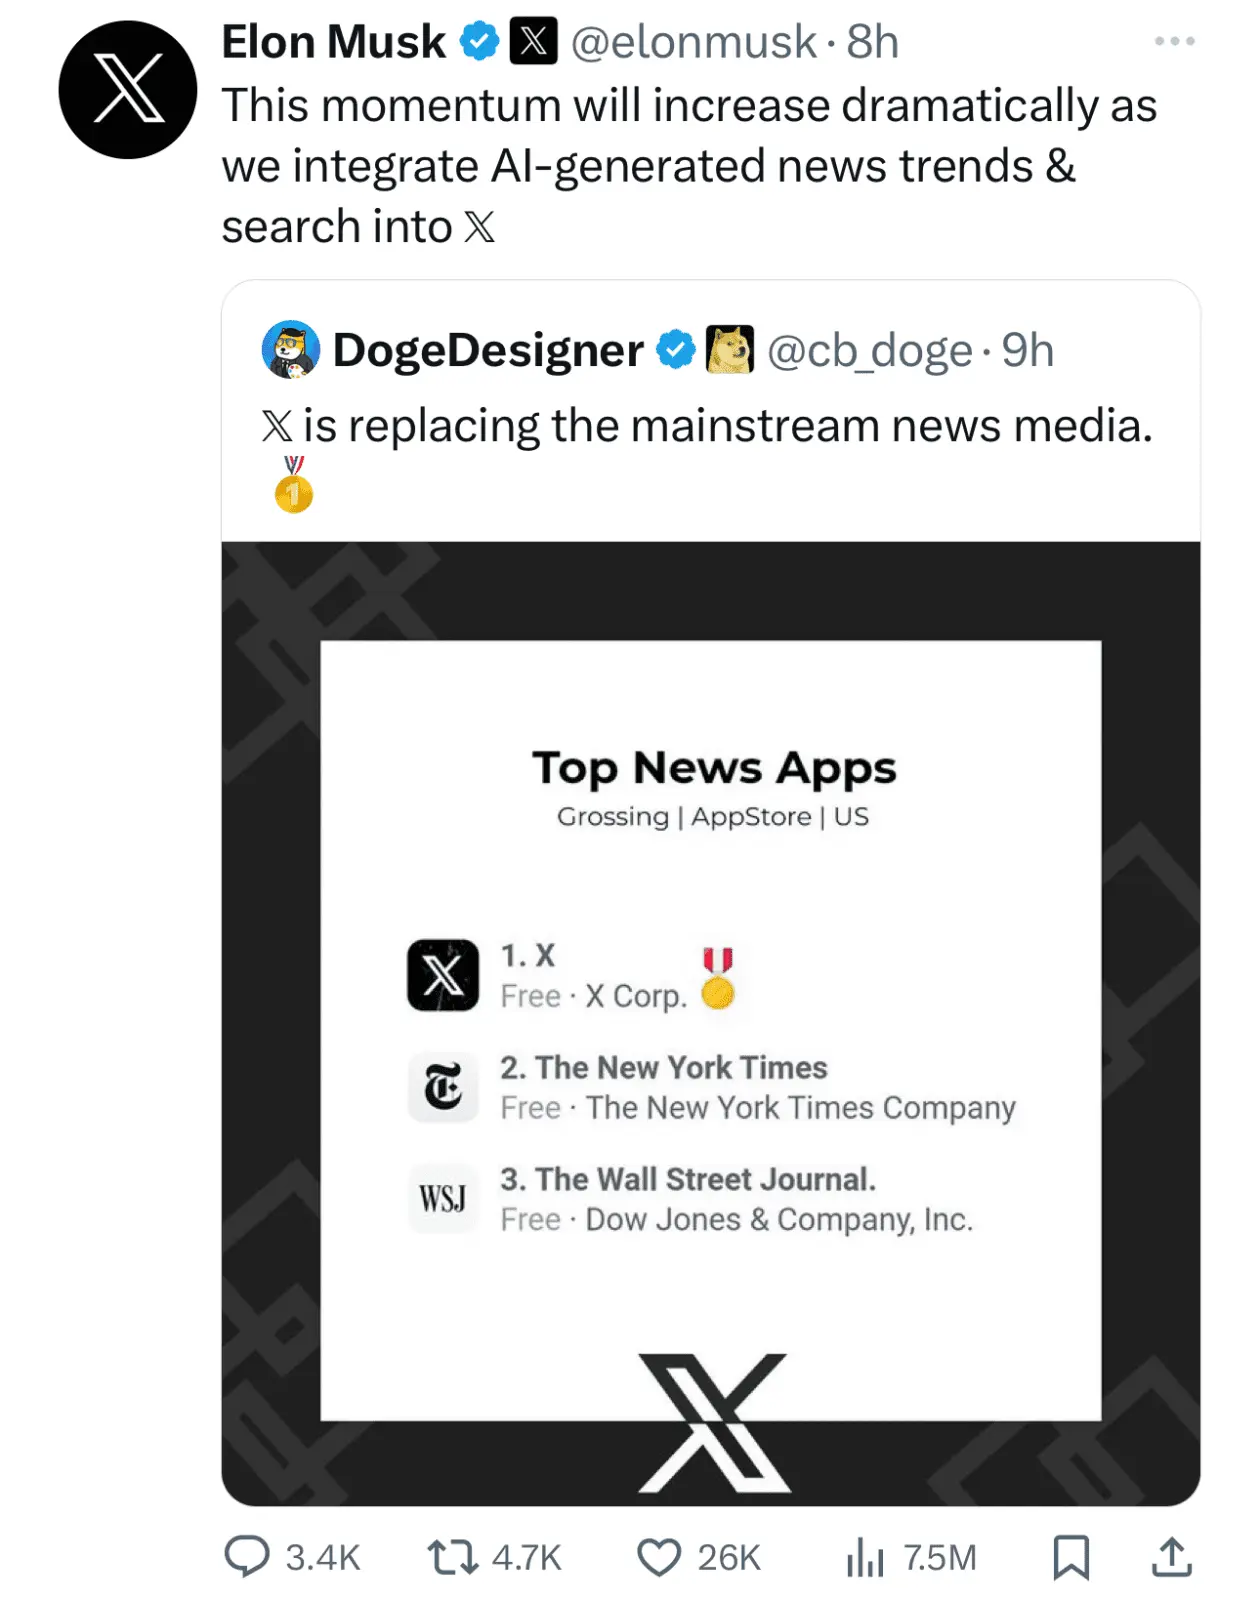Viewport: 1260px width, 1600px height.
Task: Bookmark this post
Action: 1070,1557
